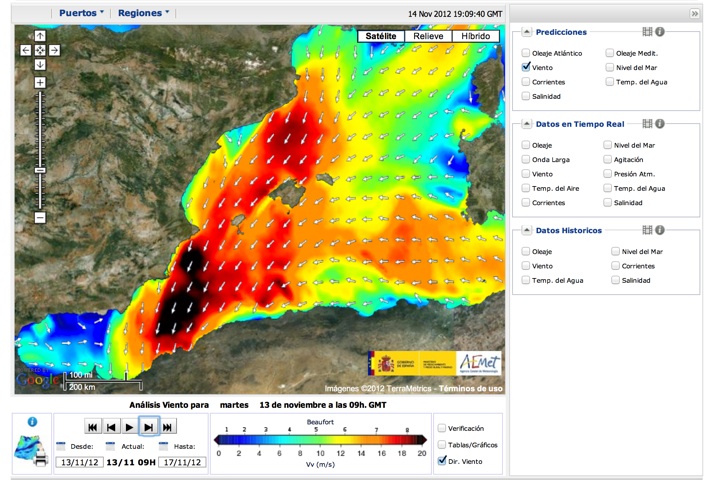Click the Desde date input field

pyautogui.click(x=78, y=462)
